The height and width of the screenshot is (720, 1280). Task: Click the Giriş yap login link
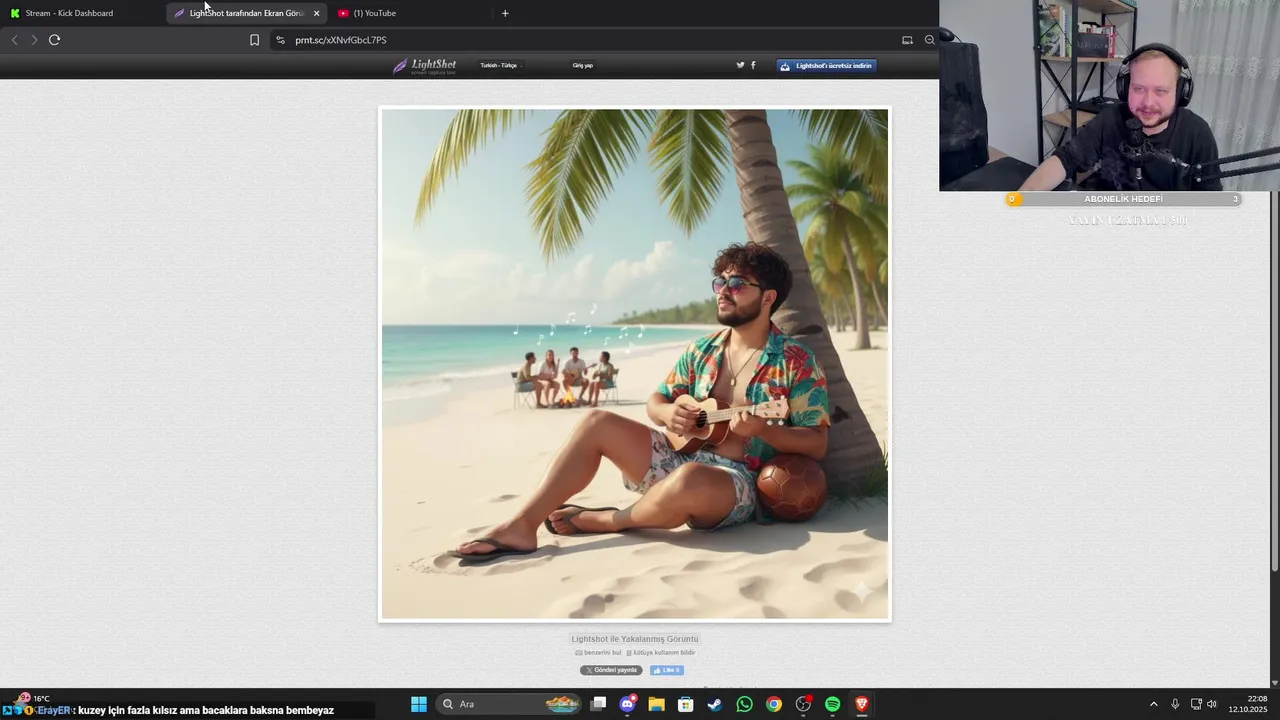[582, 65]
